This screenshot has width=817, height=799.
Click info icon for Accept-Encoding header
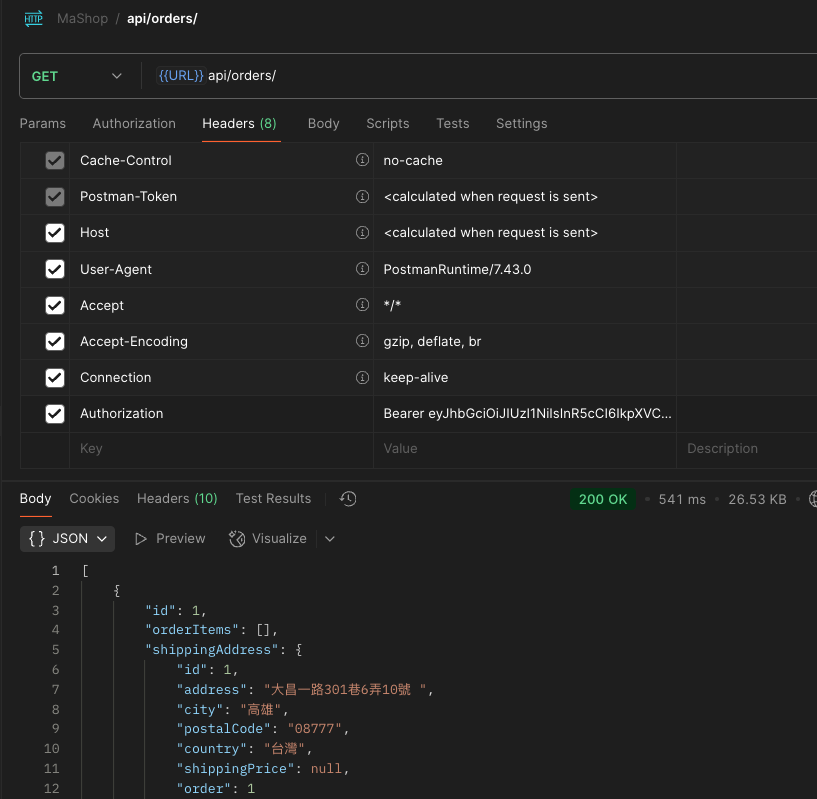pos(362,341)
